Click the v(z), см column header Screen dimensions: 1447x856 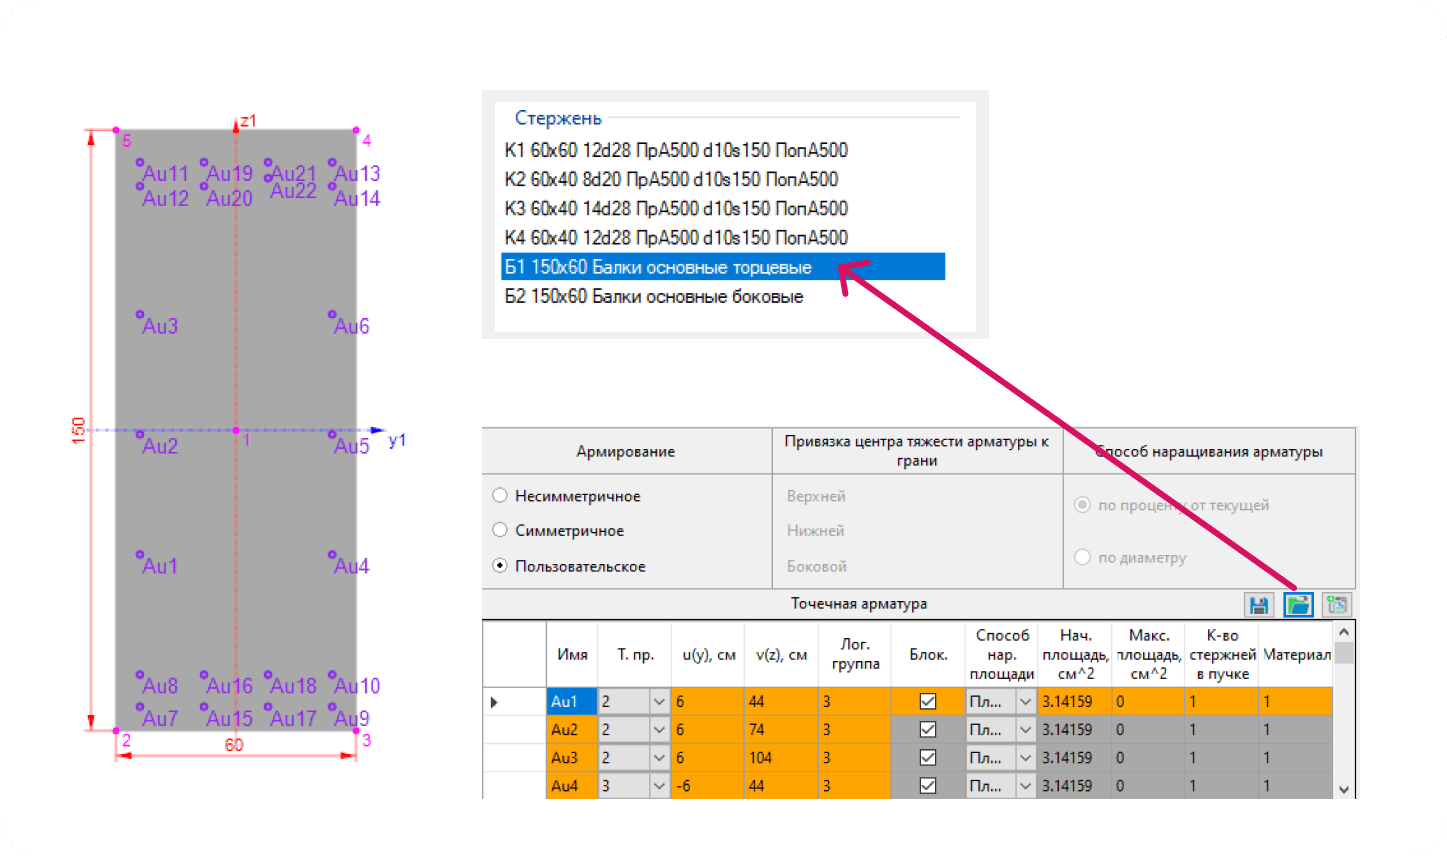(x=781, y=654)
